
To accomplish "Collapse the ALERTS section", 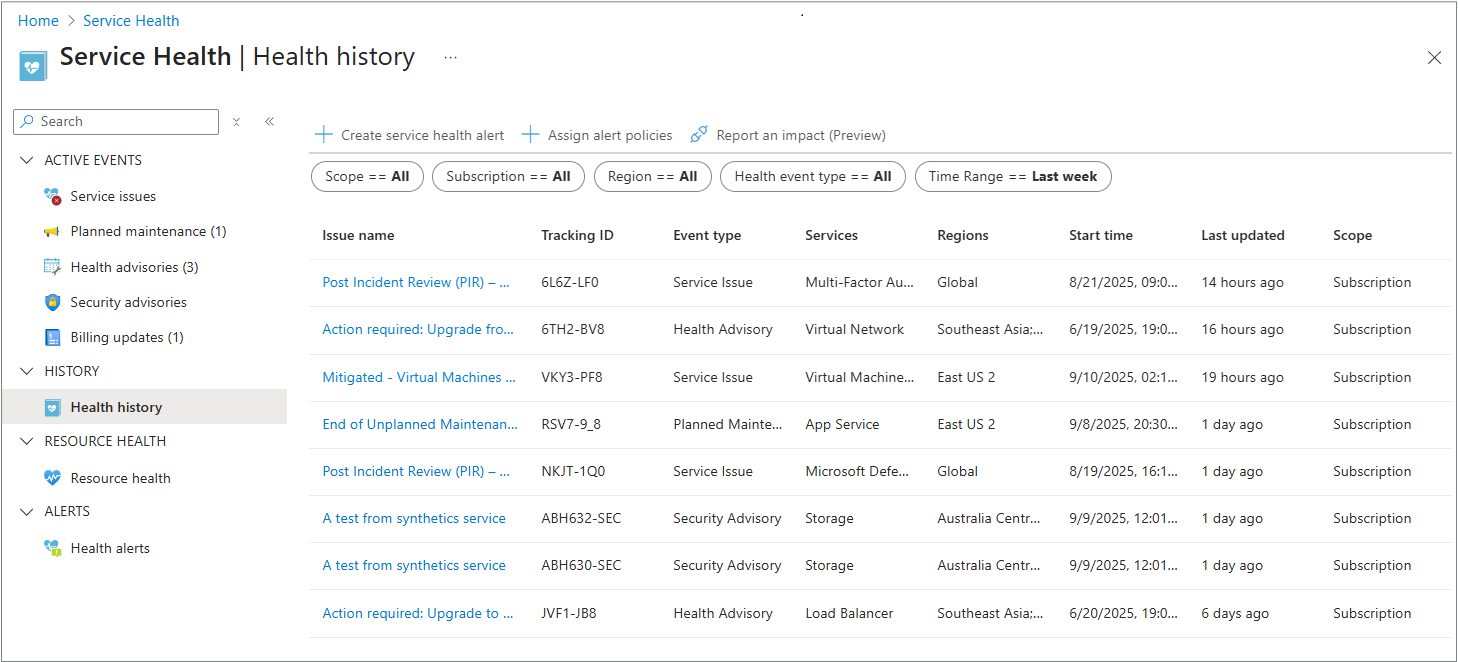I will 26,511.
